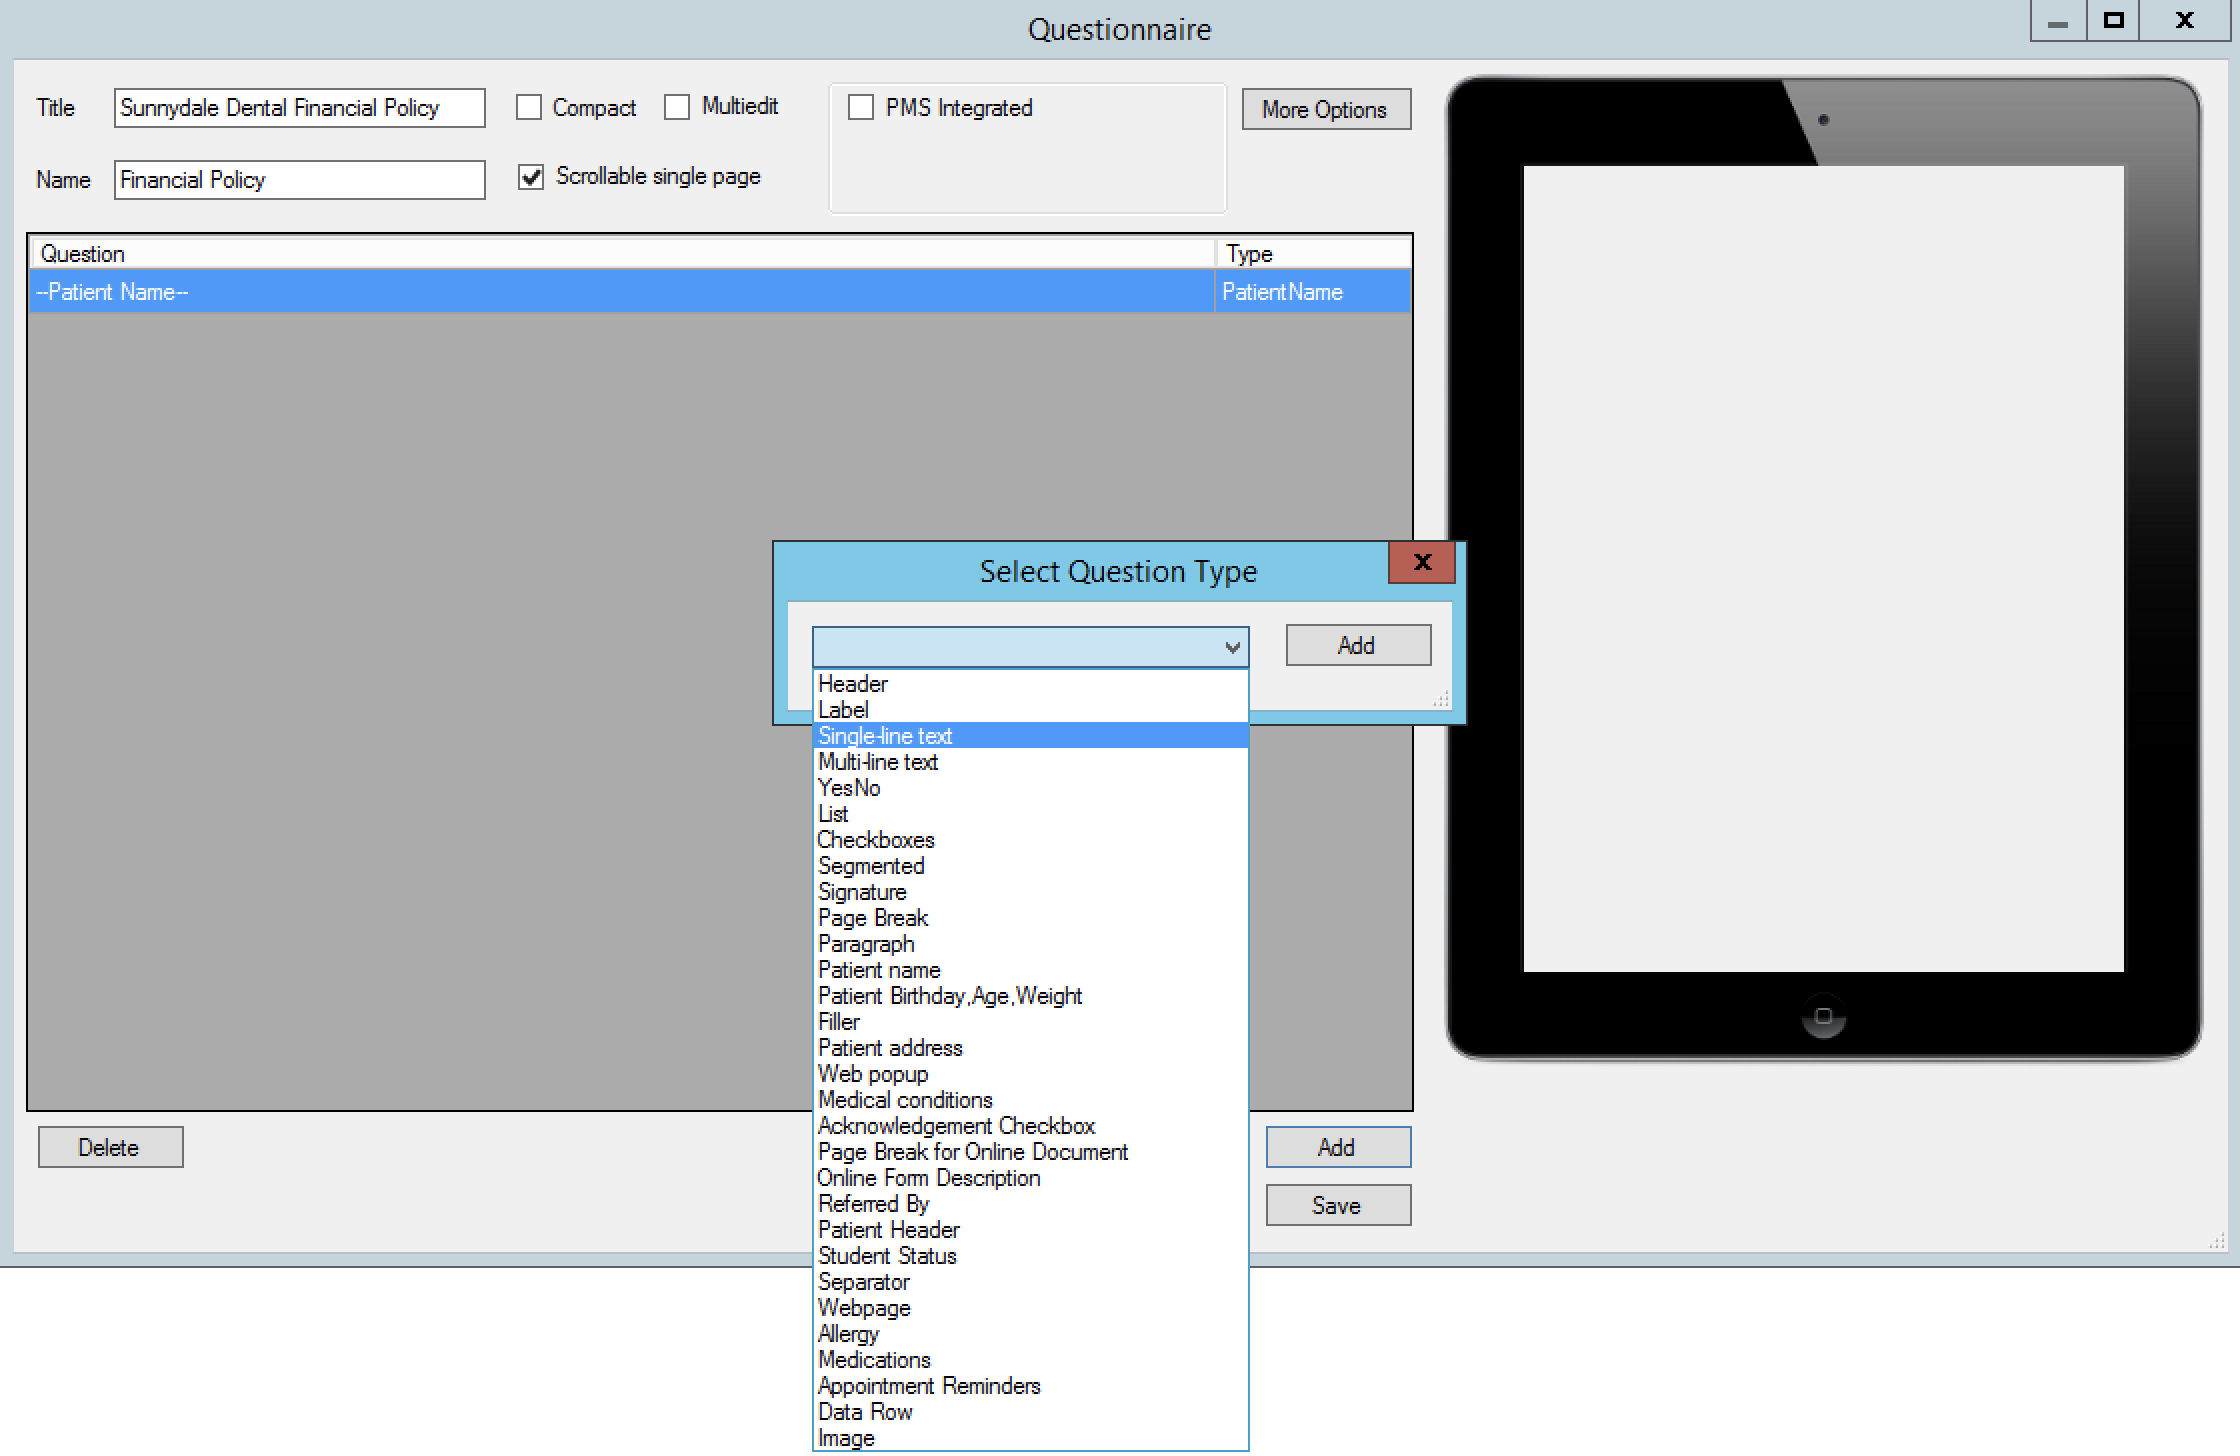Select the --Patient Name-- question row
The width and height of the screenshot is (2240, 1456).
[x=720, y=292]
